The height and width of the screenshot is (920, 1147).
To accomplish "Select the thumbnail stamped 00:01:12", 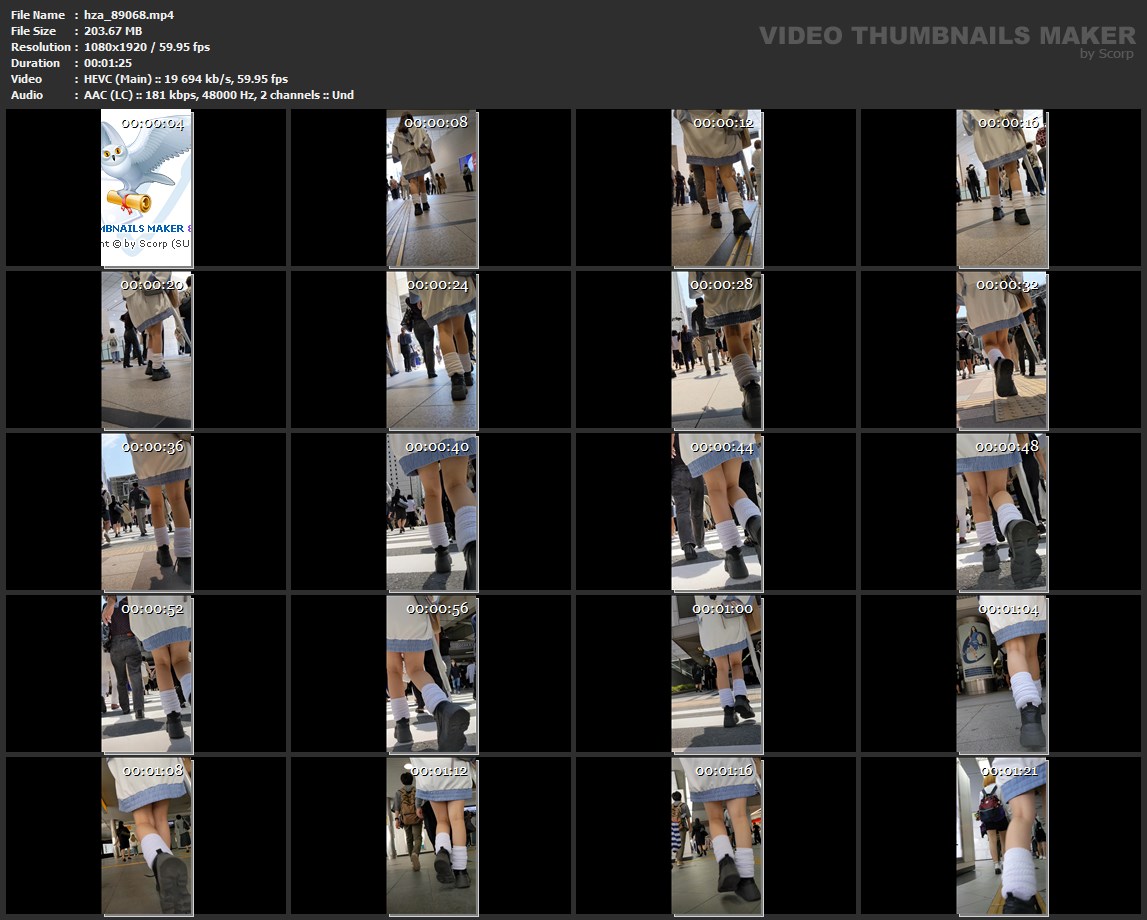I will pos(432,837).
